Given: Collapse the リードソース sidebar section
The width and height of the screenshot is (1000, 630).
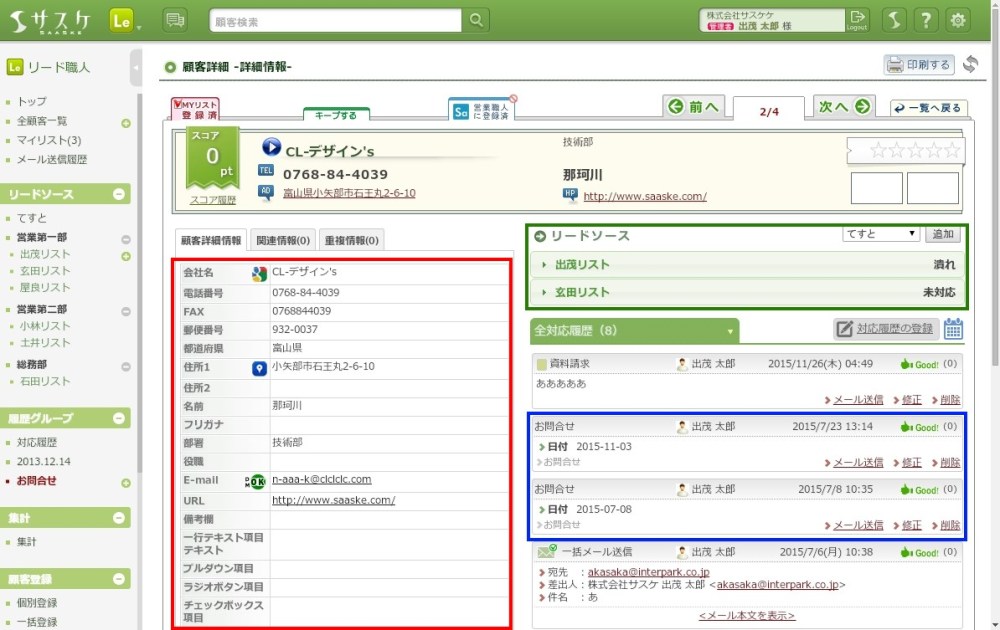Looking at the screenshot, I should click(118, 195).
